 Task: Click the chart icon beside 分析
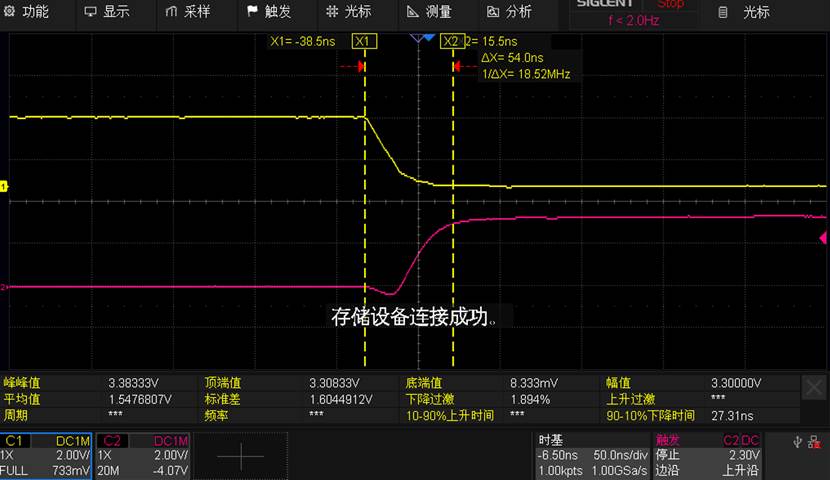(493, 11)
